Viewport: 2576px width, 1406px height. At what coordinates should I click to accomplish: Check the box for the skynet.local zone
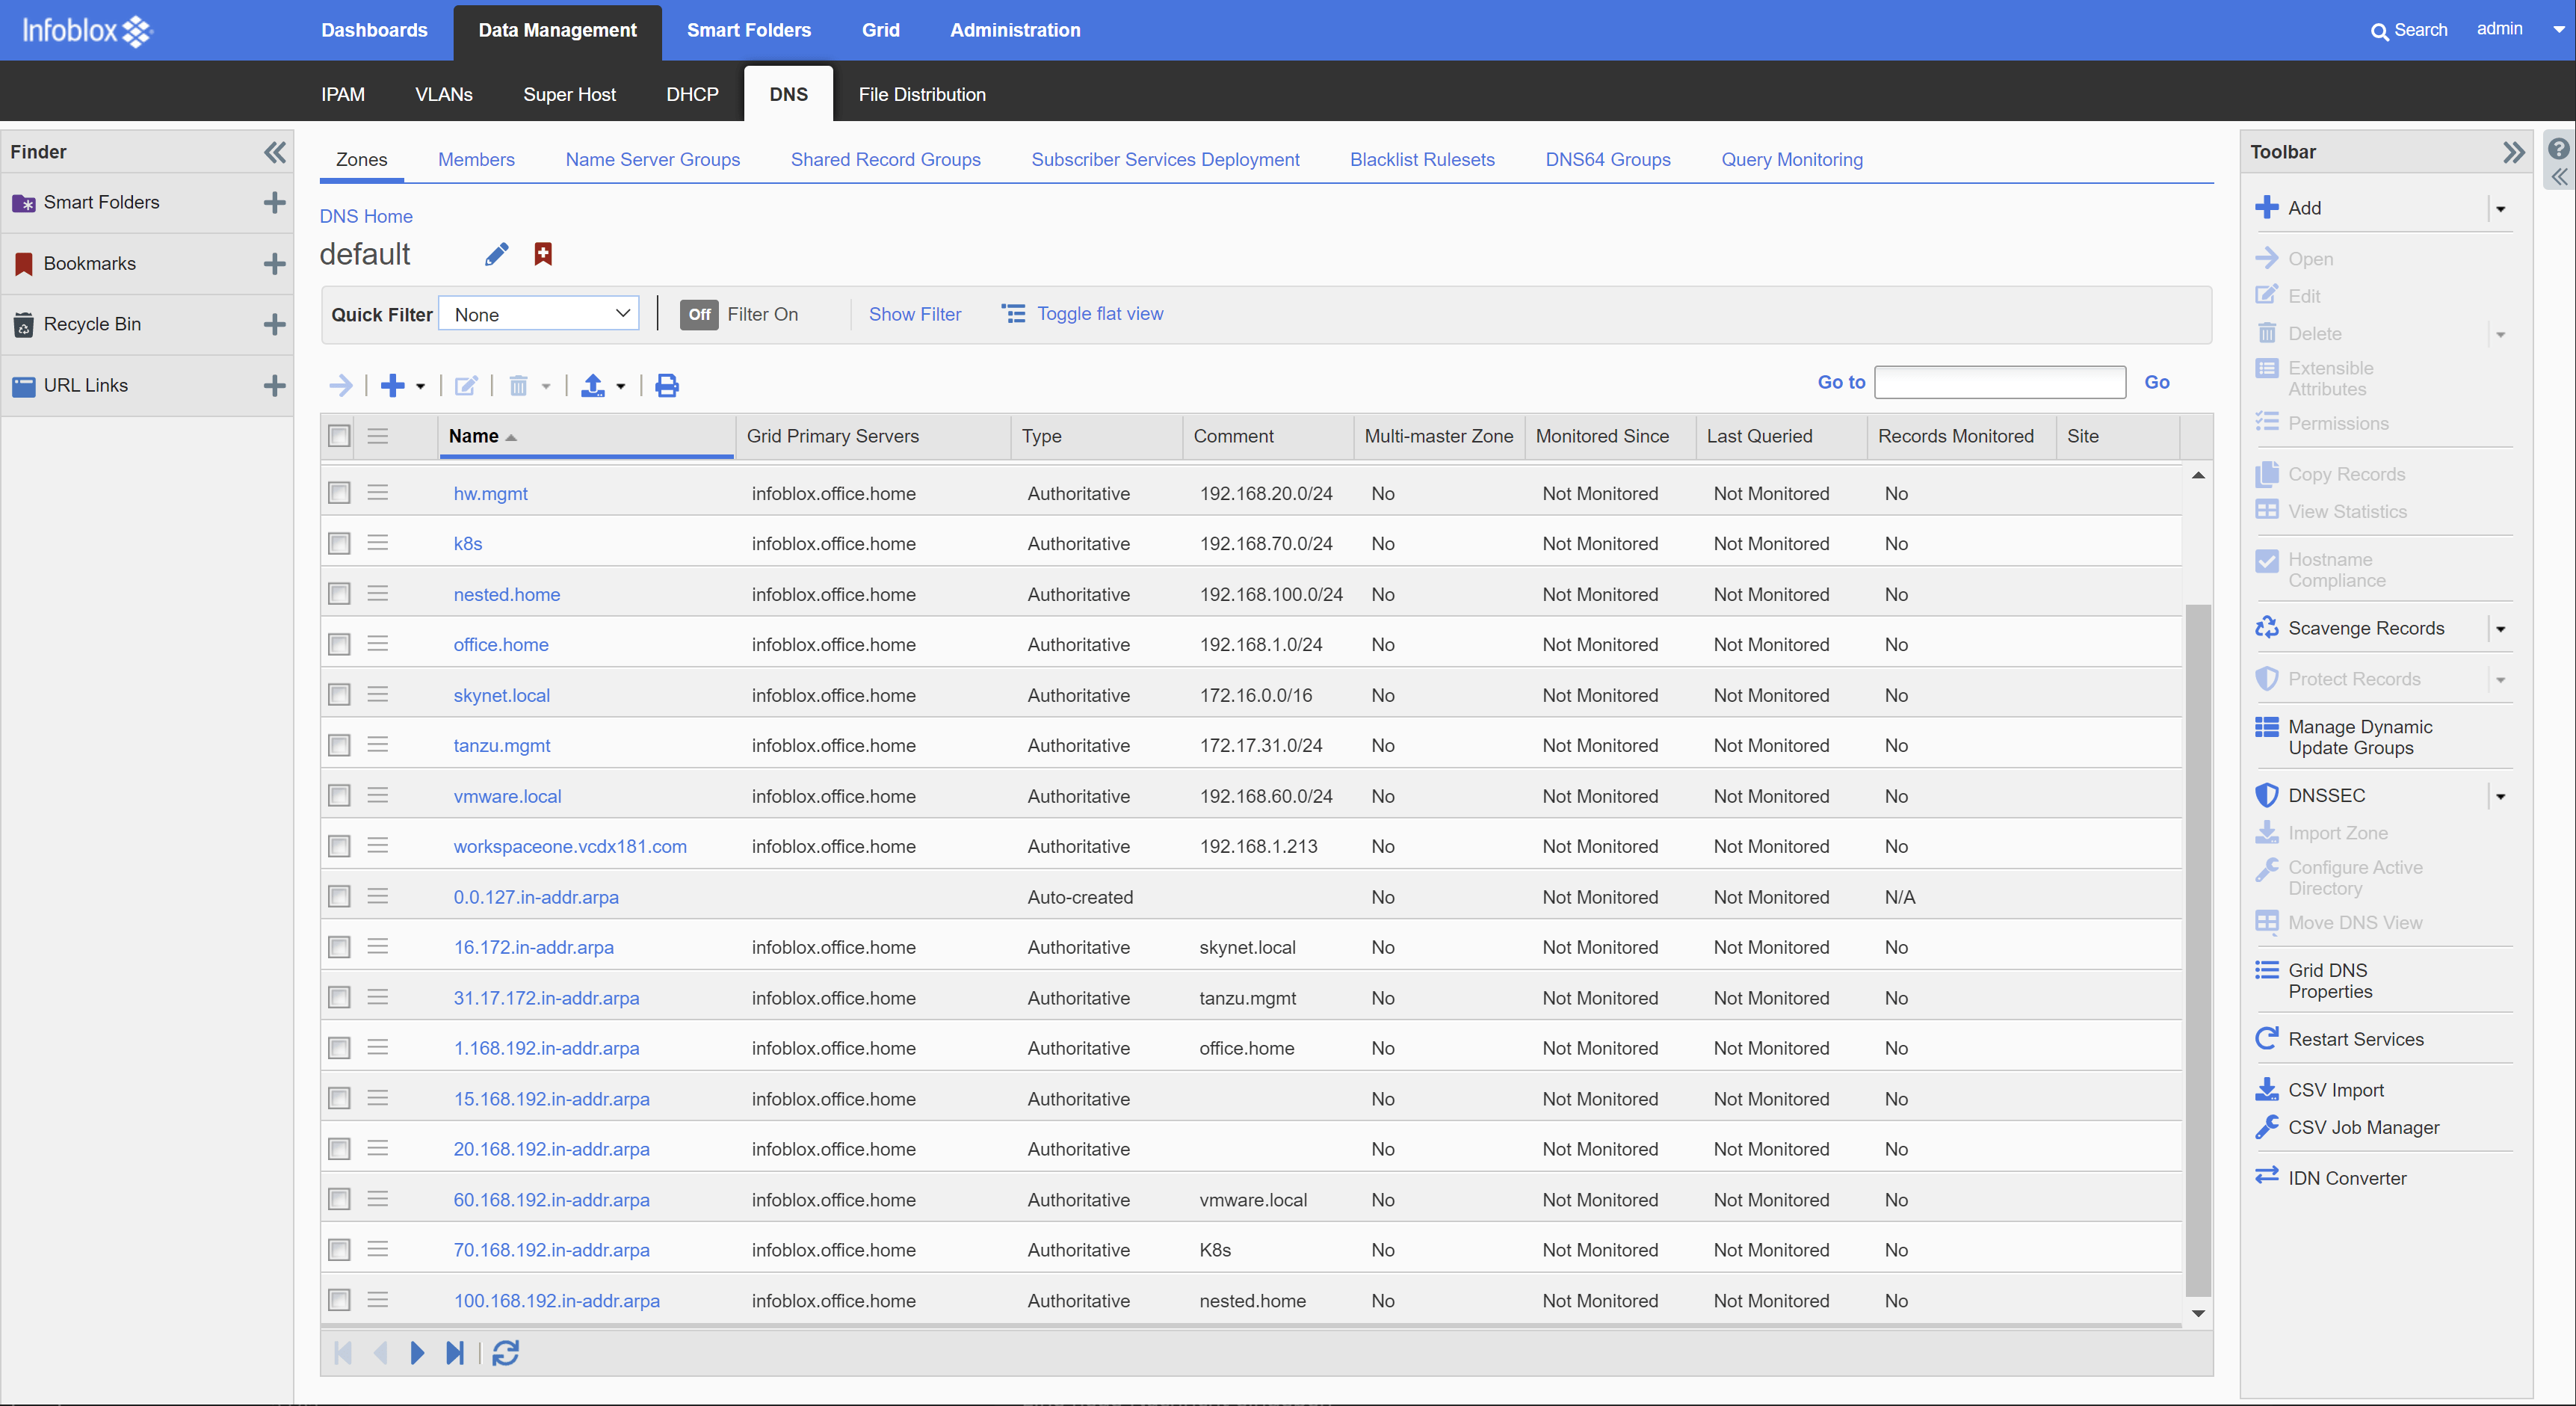coord(340,695)
